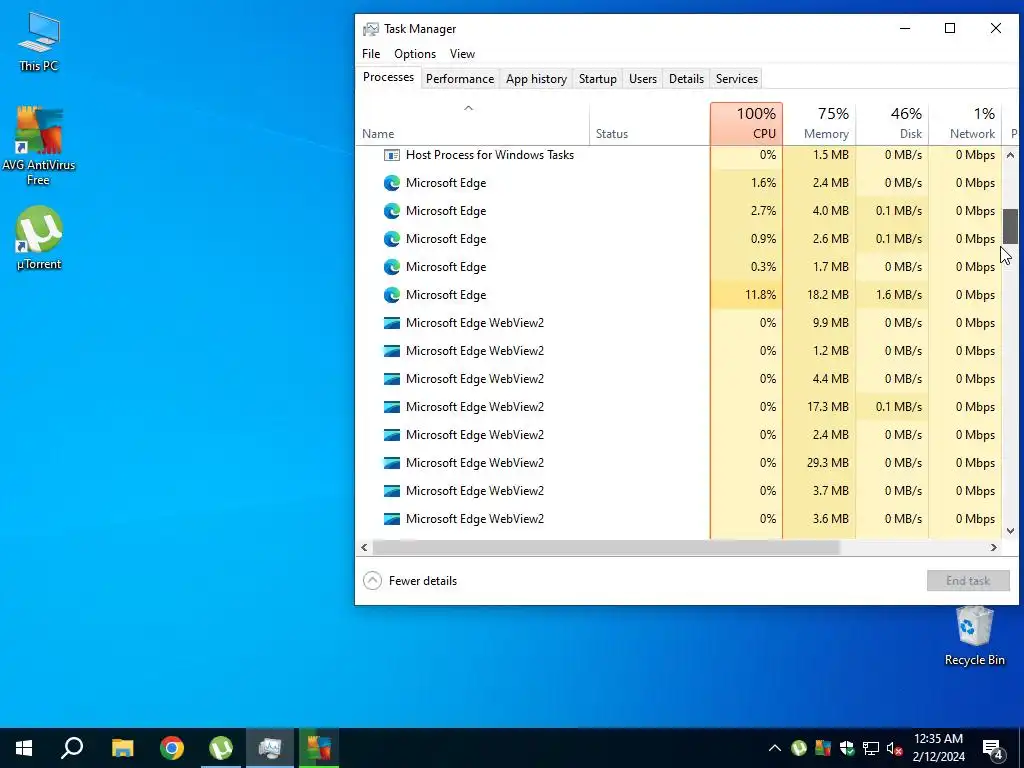The height and width of the screenshot is (768, 1024).
Task: Show hidden system tray icons
Action: click(775, 748)
